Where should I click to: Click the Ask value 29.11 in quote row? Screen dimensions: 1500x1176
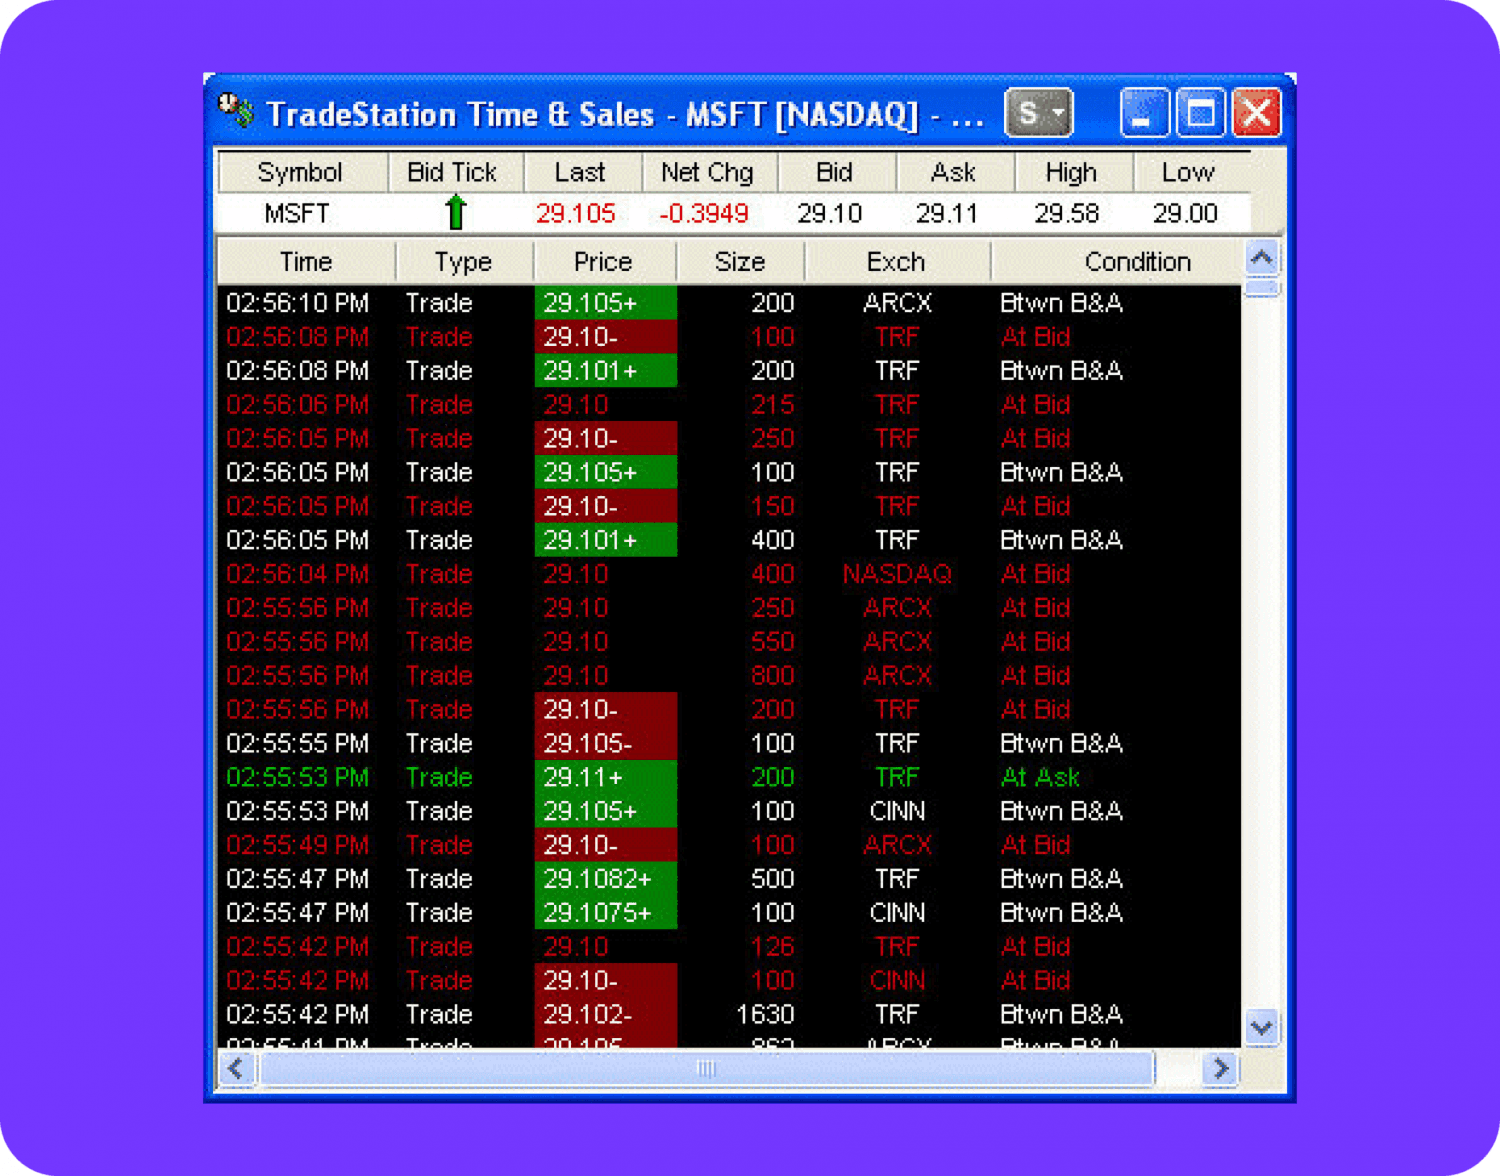(x=947, y=214)
